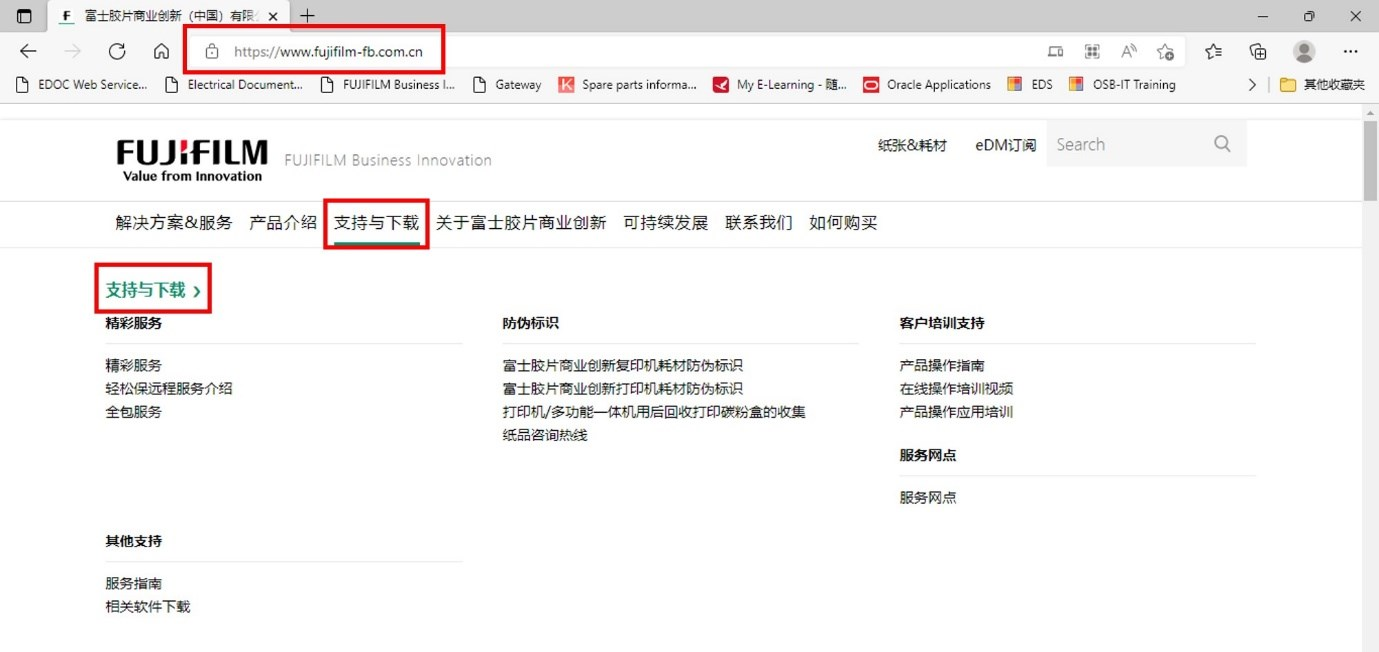This screenshot has height=652, width=1379.
Task: Open Oracle Applications bookmark
Action: pyautogui.click(x=927, y=85)
